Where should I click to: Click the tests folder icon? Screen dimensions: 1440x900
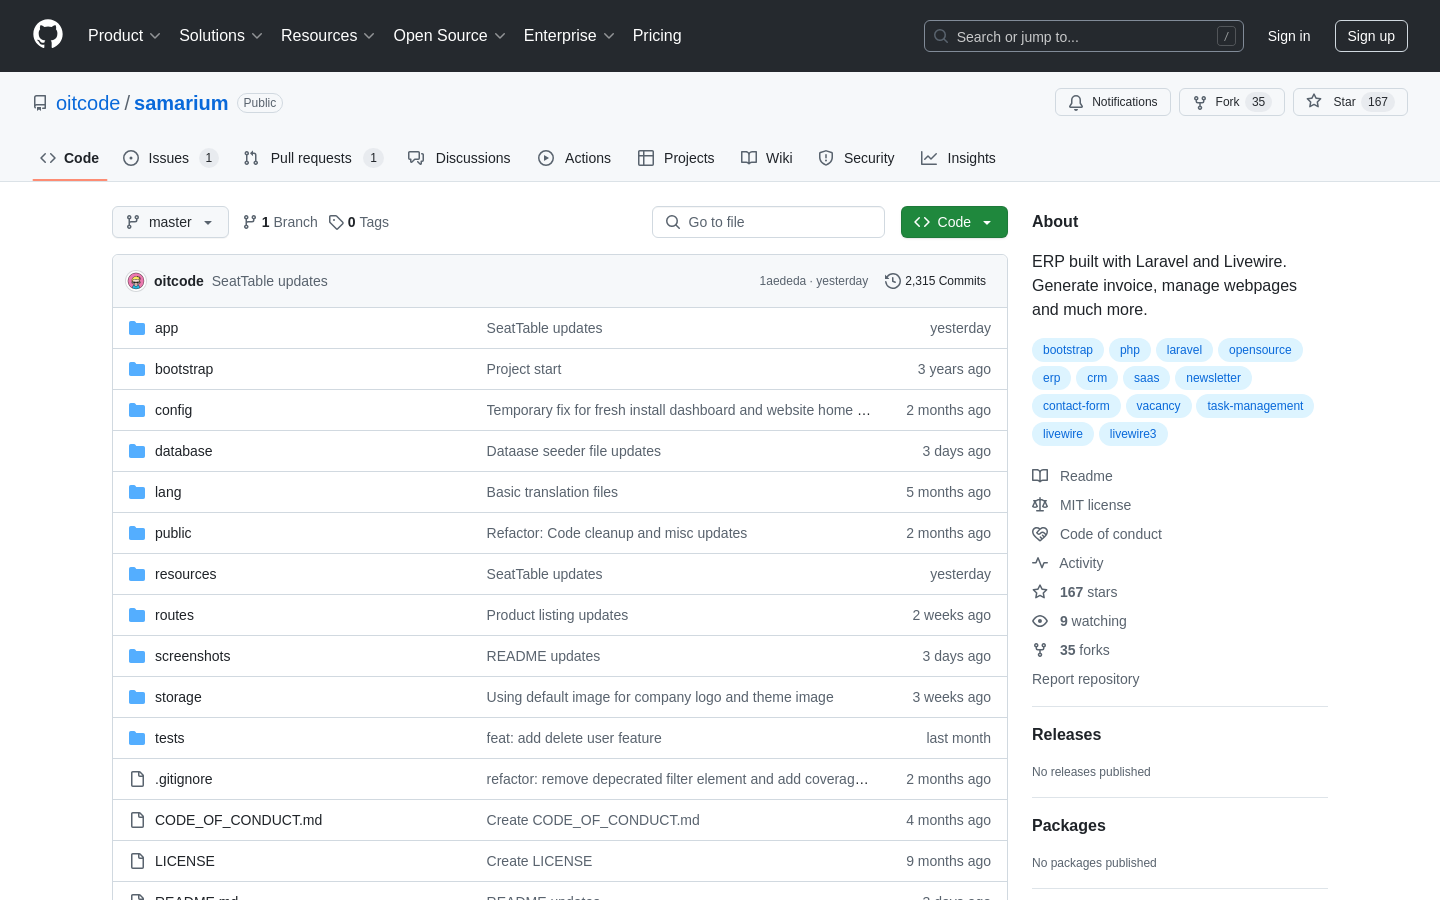pos(137,738)
